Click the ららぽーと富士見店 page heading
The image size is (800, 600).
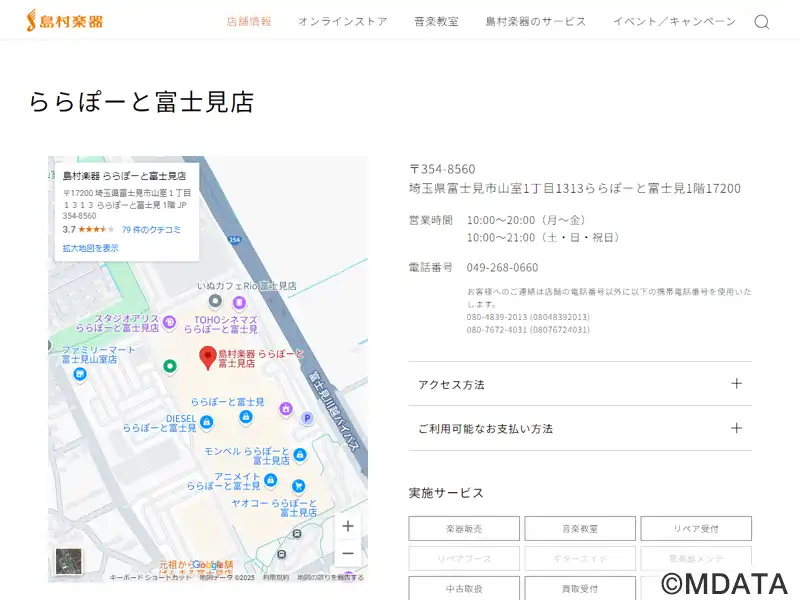pos(141,102)
